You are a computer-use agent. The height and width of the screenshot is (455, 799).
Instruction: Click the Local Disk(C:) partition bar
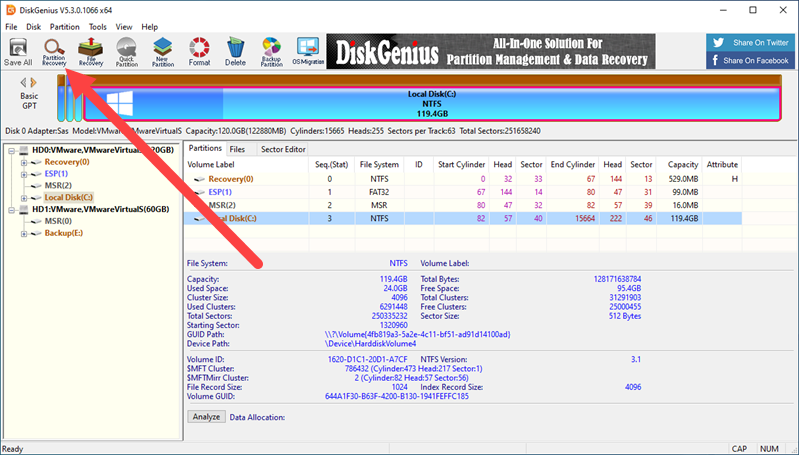[x=432, y=104]
